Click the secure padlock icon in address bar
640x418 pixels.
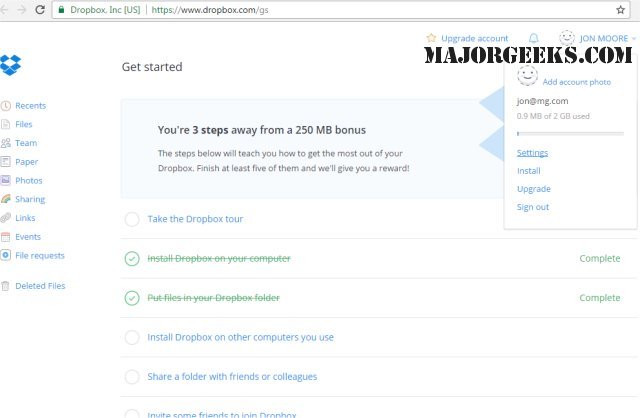(61, 10)
